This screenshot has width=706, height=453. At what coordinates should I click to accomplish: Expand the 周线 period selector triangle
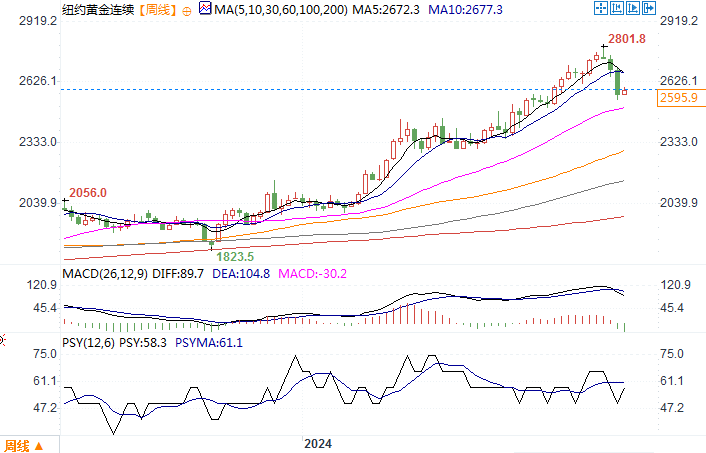pyautogui.click(x=39, y=446)
